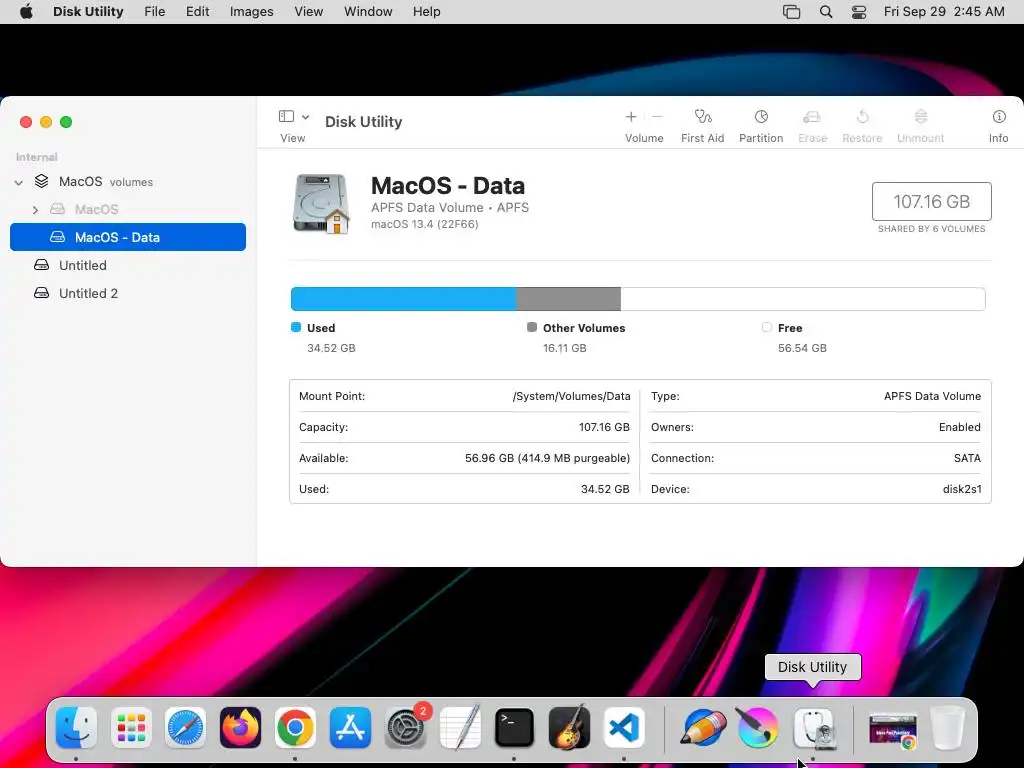Open the Images menu
The image size is (1024, 768).
tap(251, 12)
